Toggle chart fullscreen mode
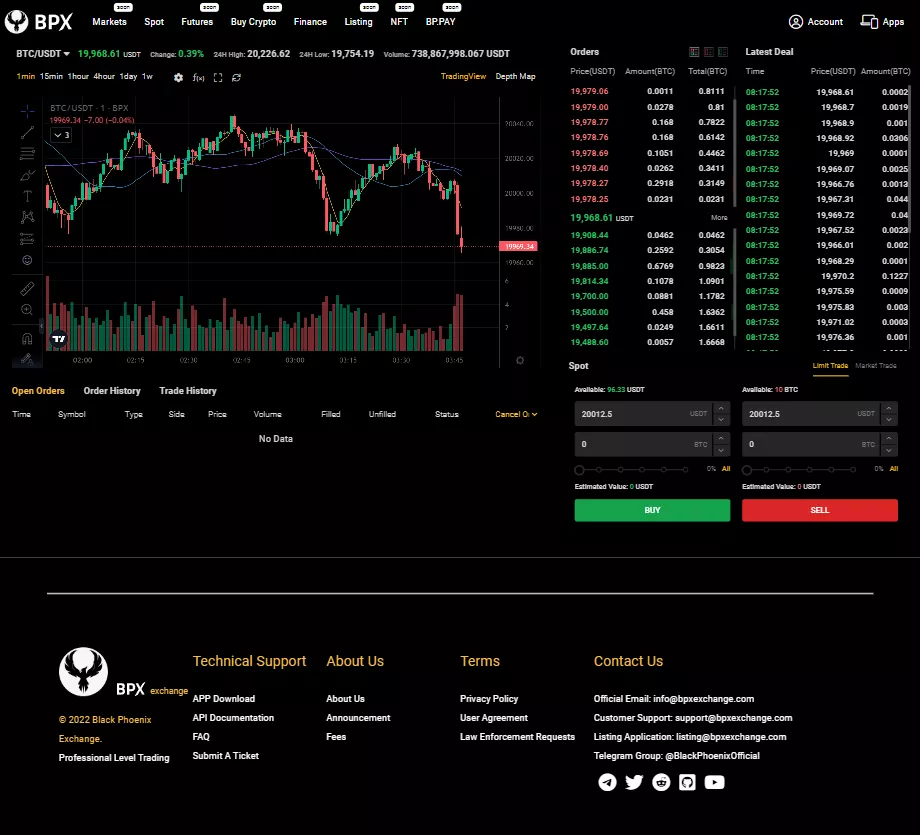 [x=217, y=77]
